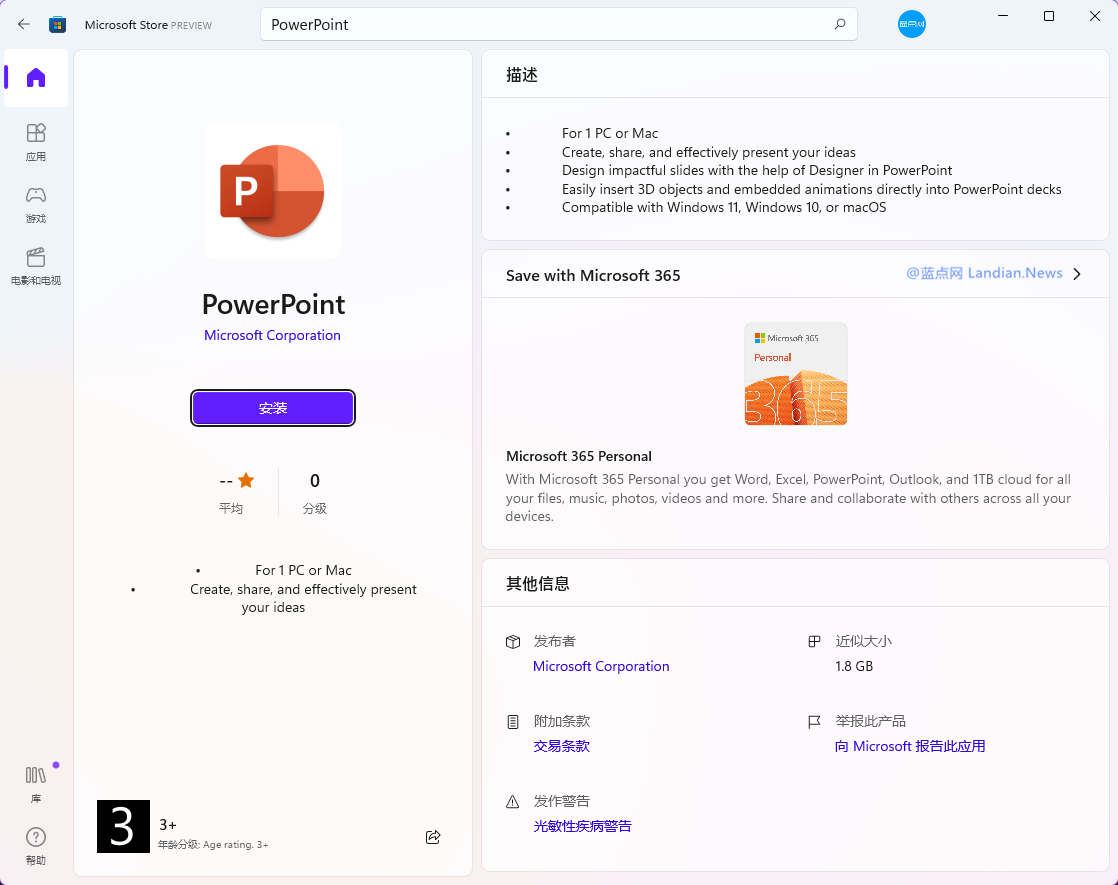
Task: Go to the 应用 (Apps) section
Action: coord(36,141)
